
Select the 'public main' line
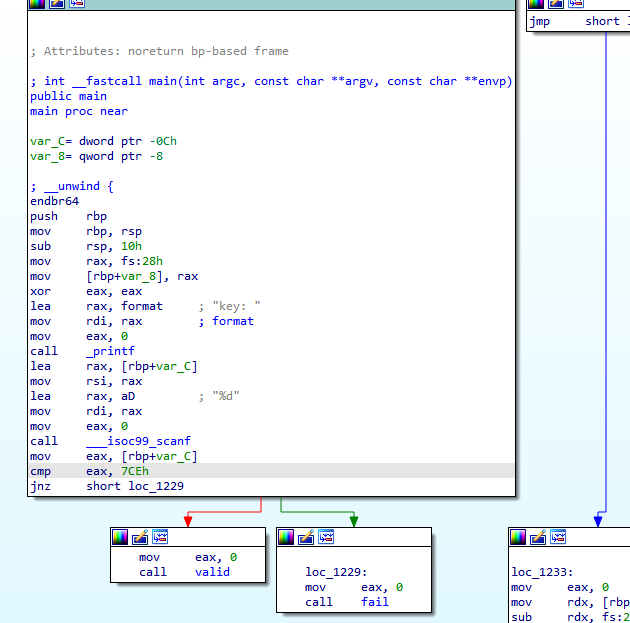pos(68,96)
